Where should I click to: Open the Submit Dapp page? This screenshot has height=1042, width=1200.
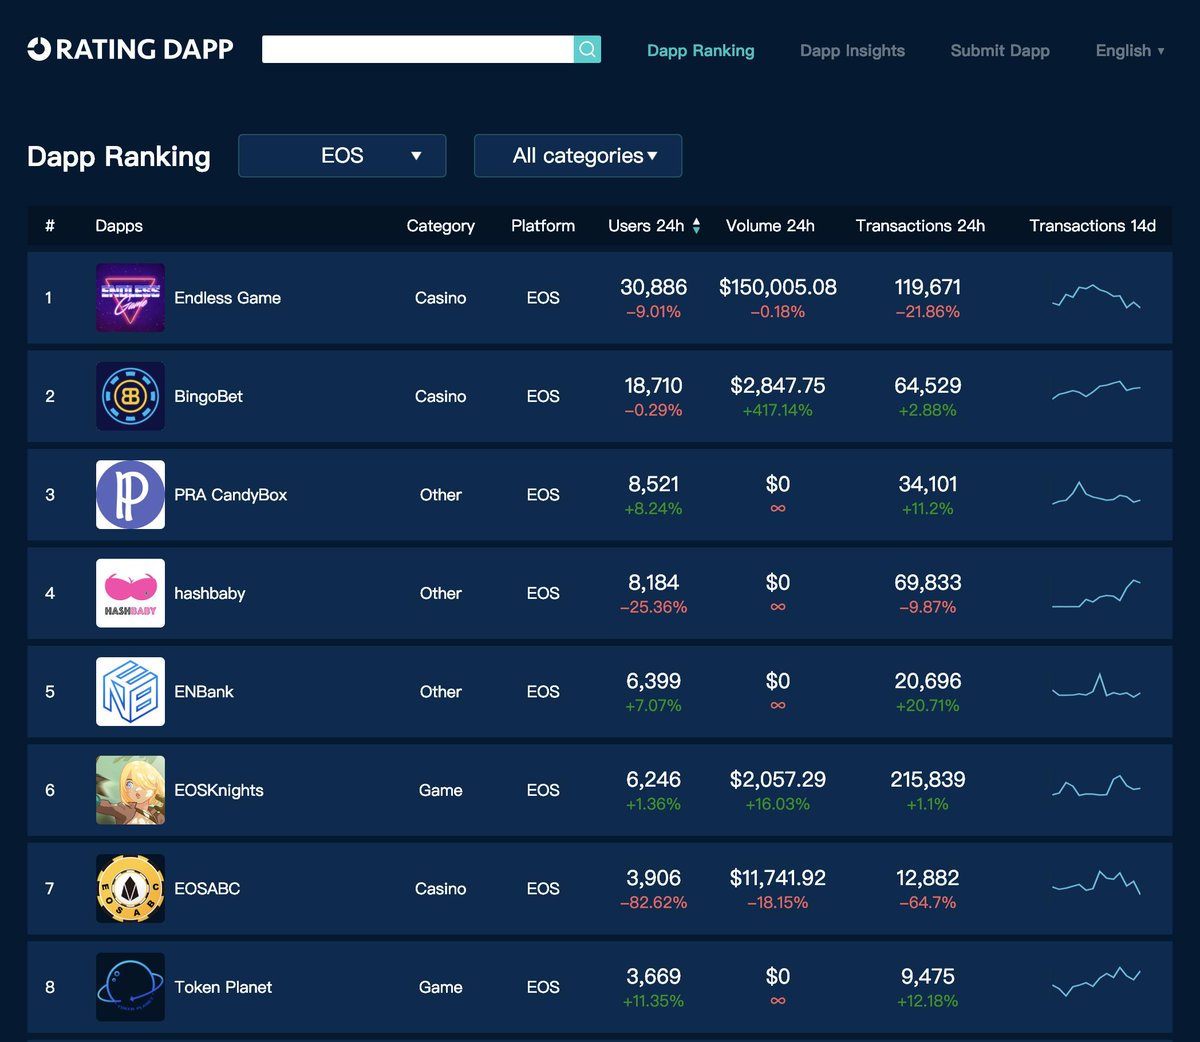tap(1000, 51)
